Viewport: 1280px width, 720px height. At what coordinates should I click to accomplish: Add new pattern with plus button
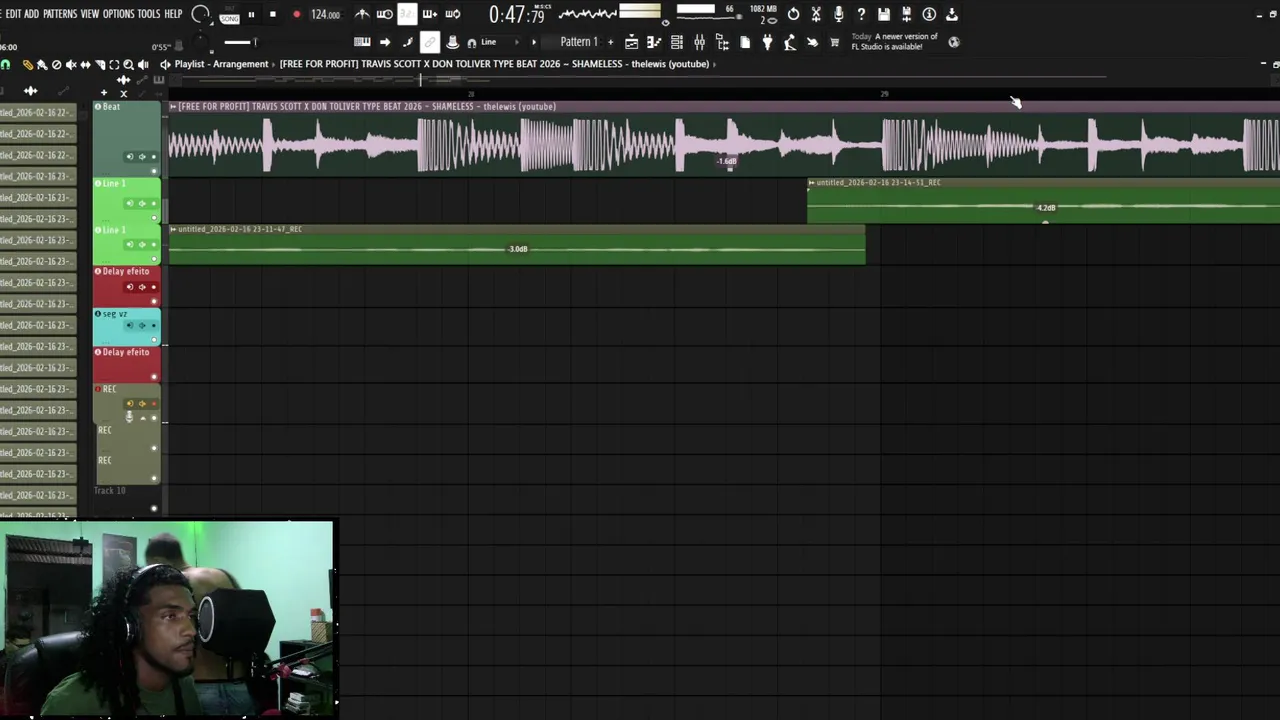pos(610,42)
